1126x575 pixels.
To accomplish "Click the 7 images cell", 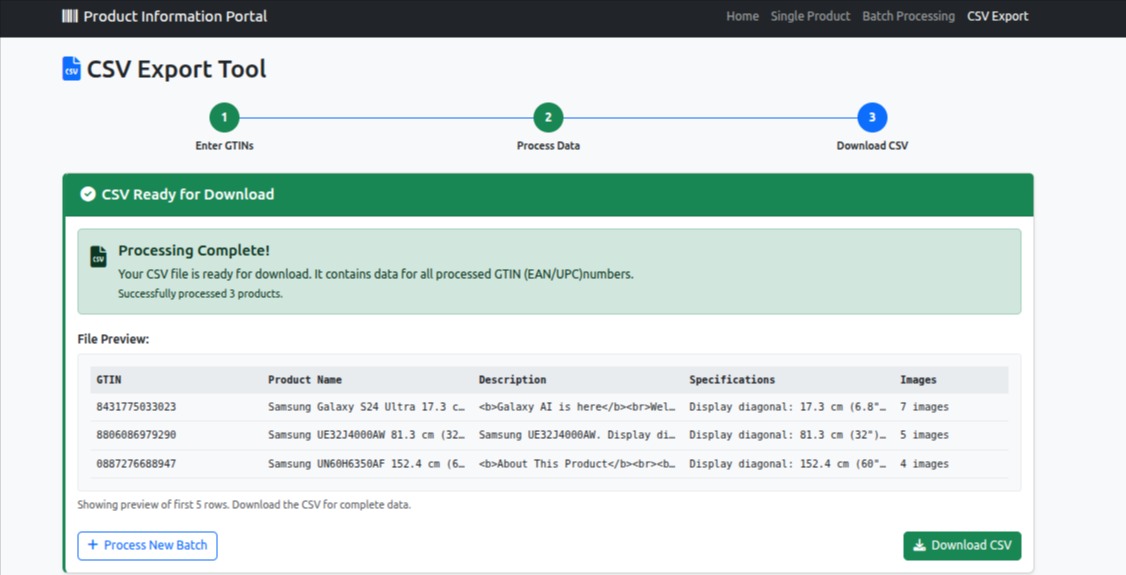I will 924,407.
